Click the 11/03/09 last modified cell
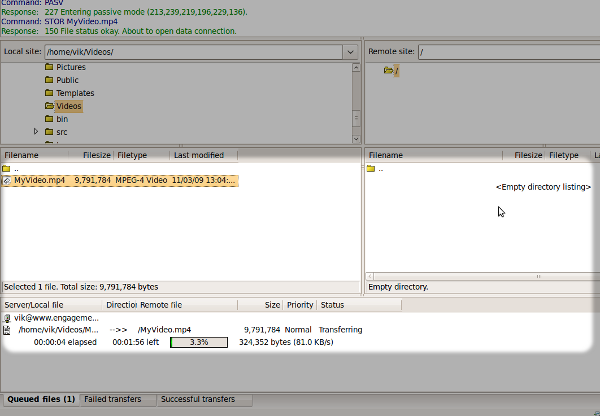600x416 pixels. pyautogui.click(x=204, y=180)
